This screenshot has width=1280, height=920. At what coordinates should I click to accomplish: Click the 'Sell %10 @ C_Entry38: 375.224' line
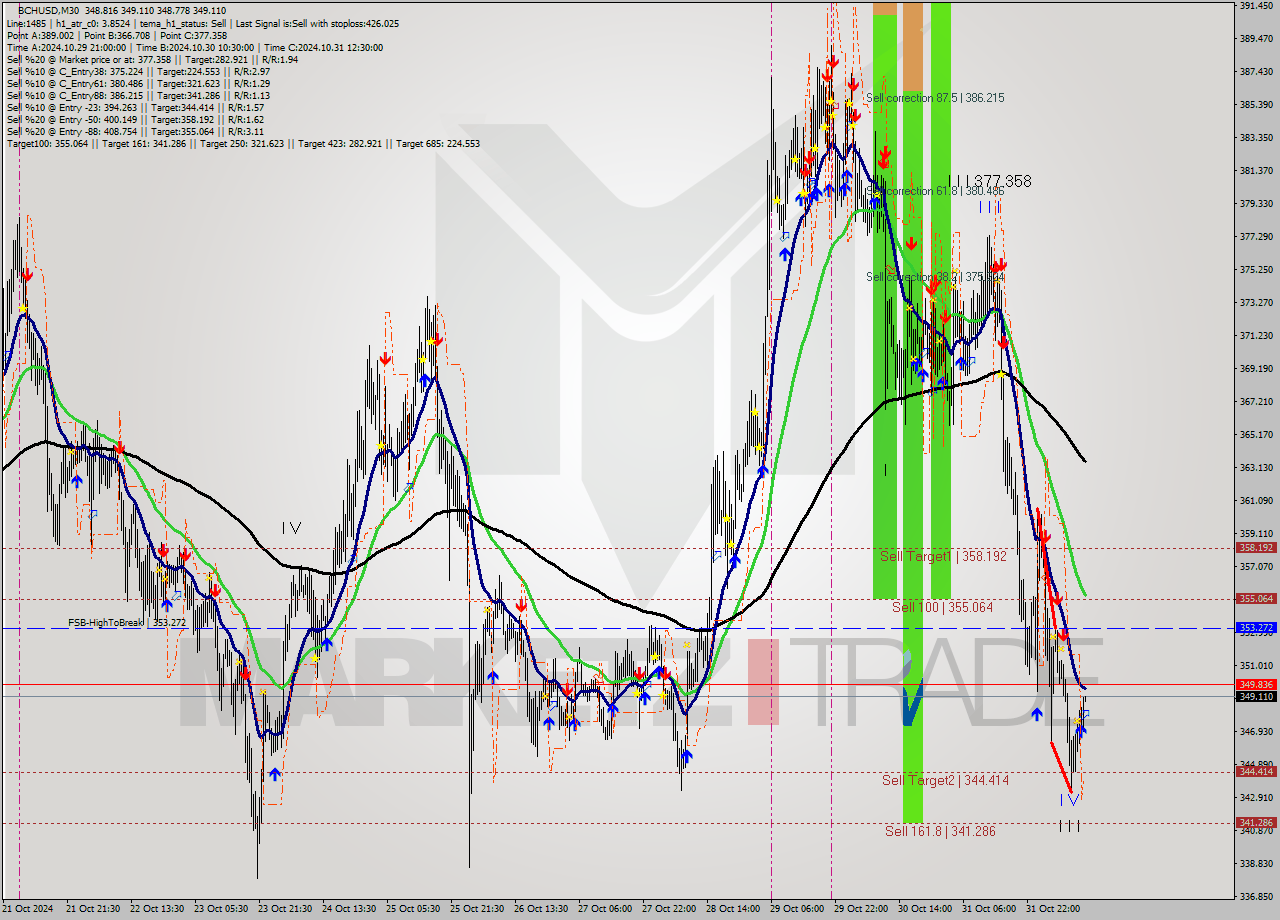click(138, 71)
